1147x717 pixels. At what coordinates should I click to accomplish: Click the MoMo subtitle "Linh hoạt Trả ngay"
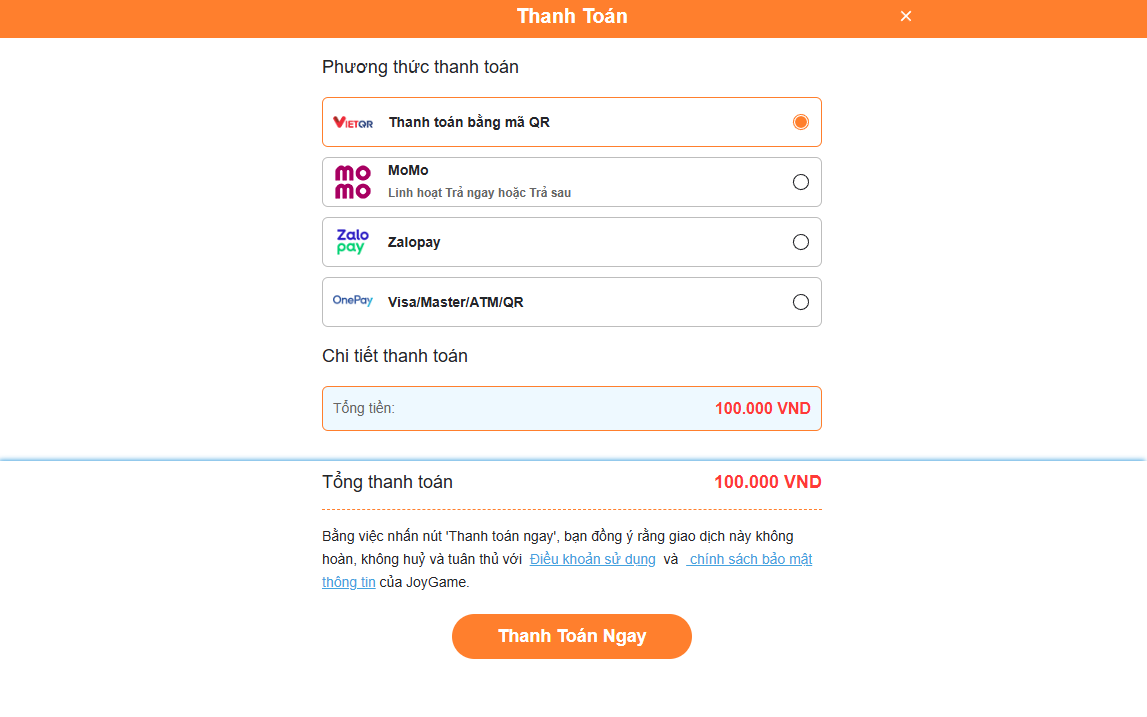point(479,193)
